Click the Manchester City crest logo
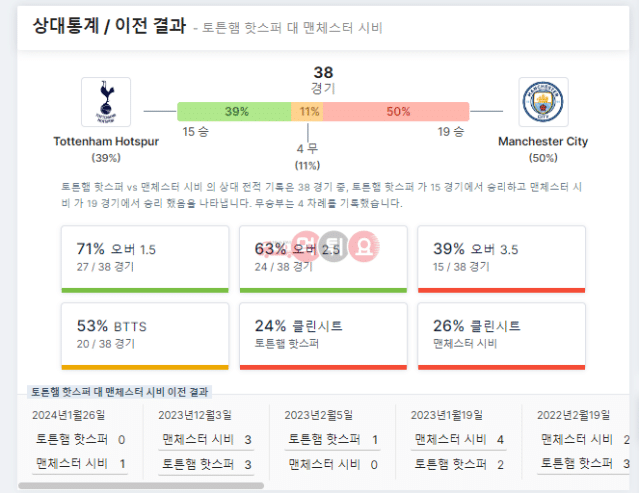The image size is (639, 493). [543, 102]
